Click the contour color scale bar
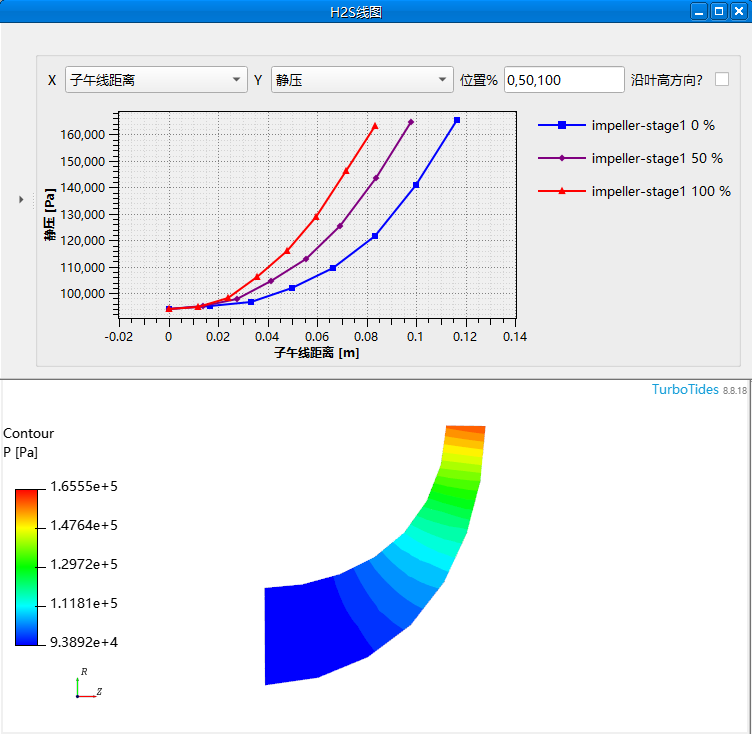This screenshot has height=734, width=752. pos(26,567)
